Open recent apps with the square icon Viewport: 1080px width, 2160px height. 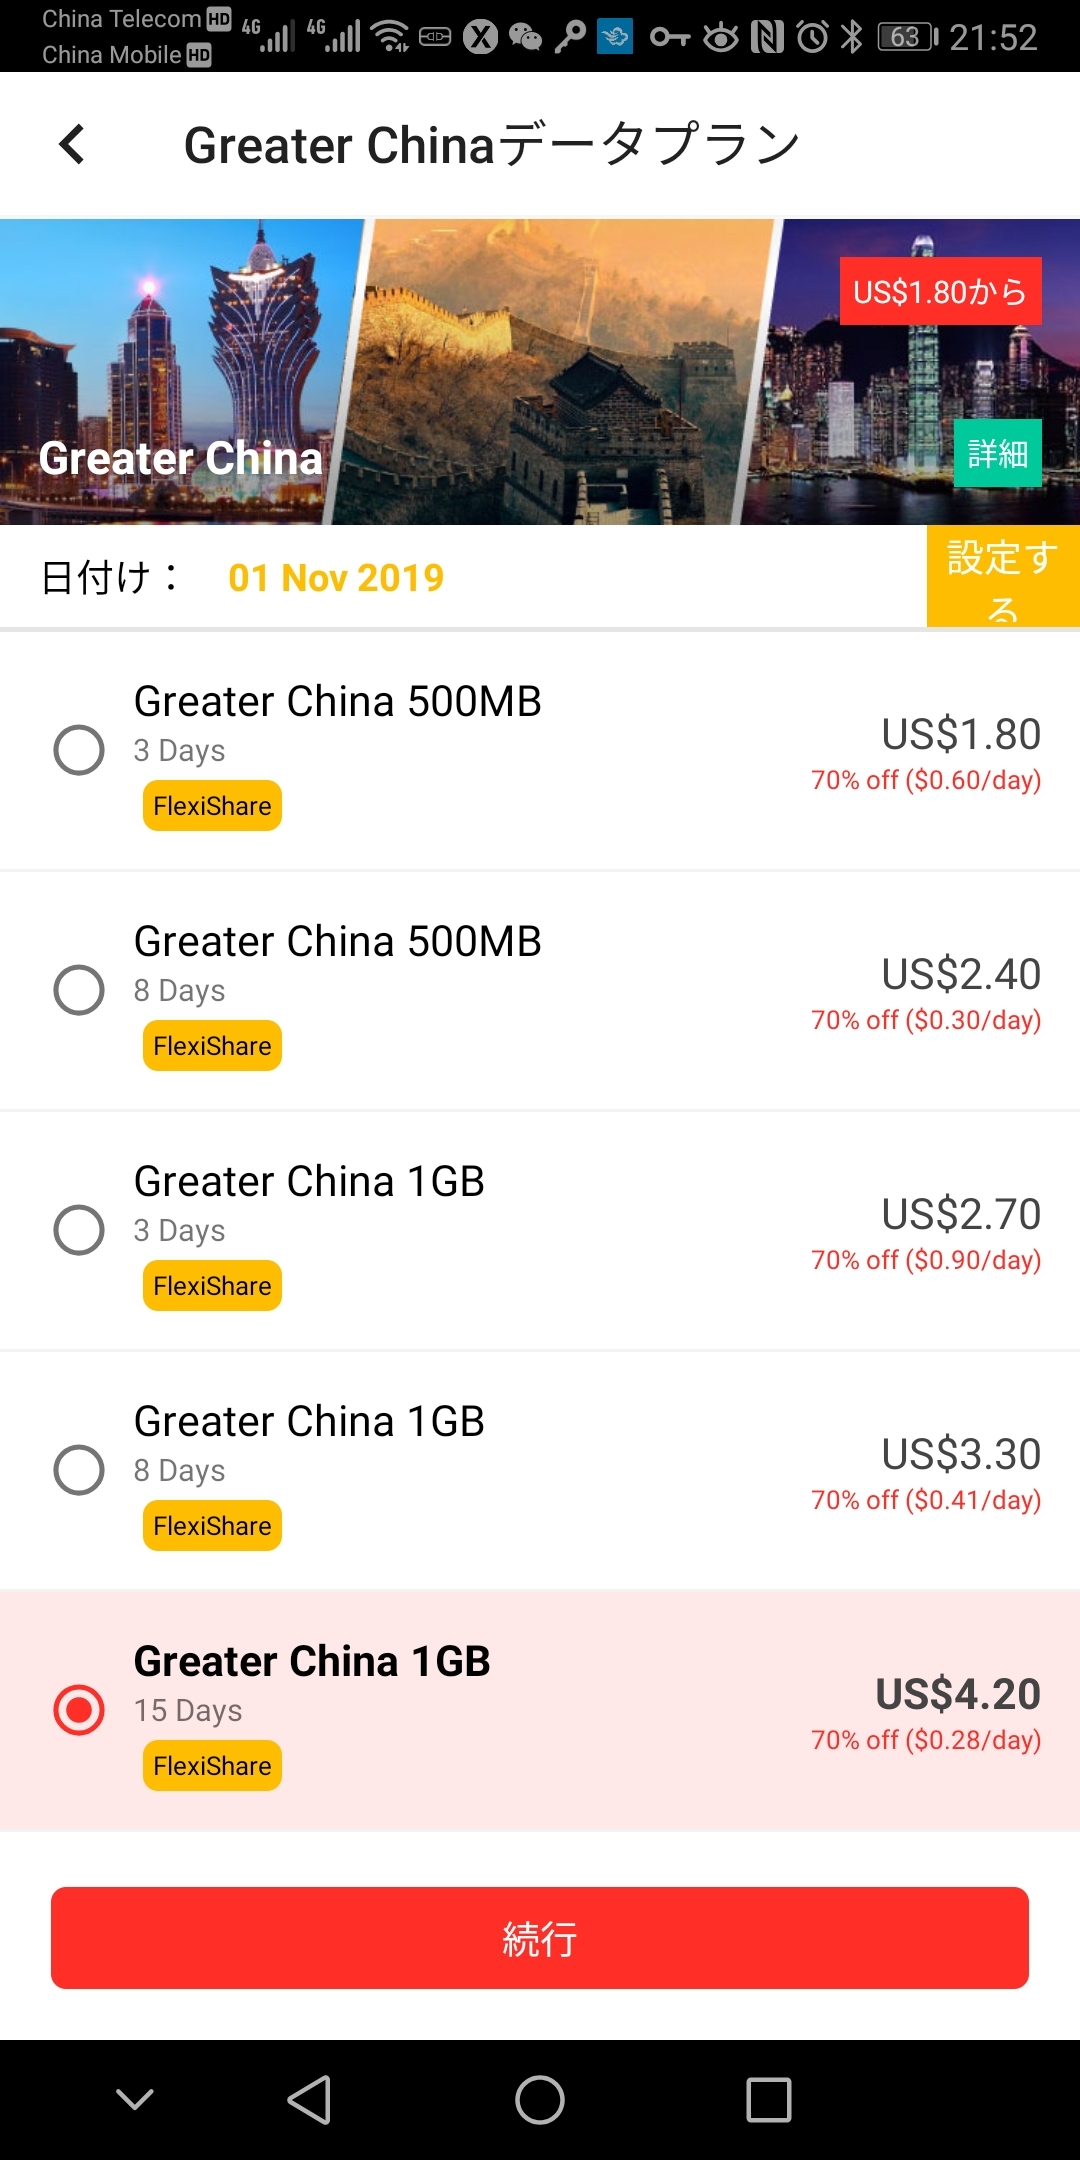pos(768,2099)
